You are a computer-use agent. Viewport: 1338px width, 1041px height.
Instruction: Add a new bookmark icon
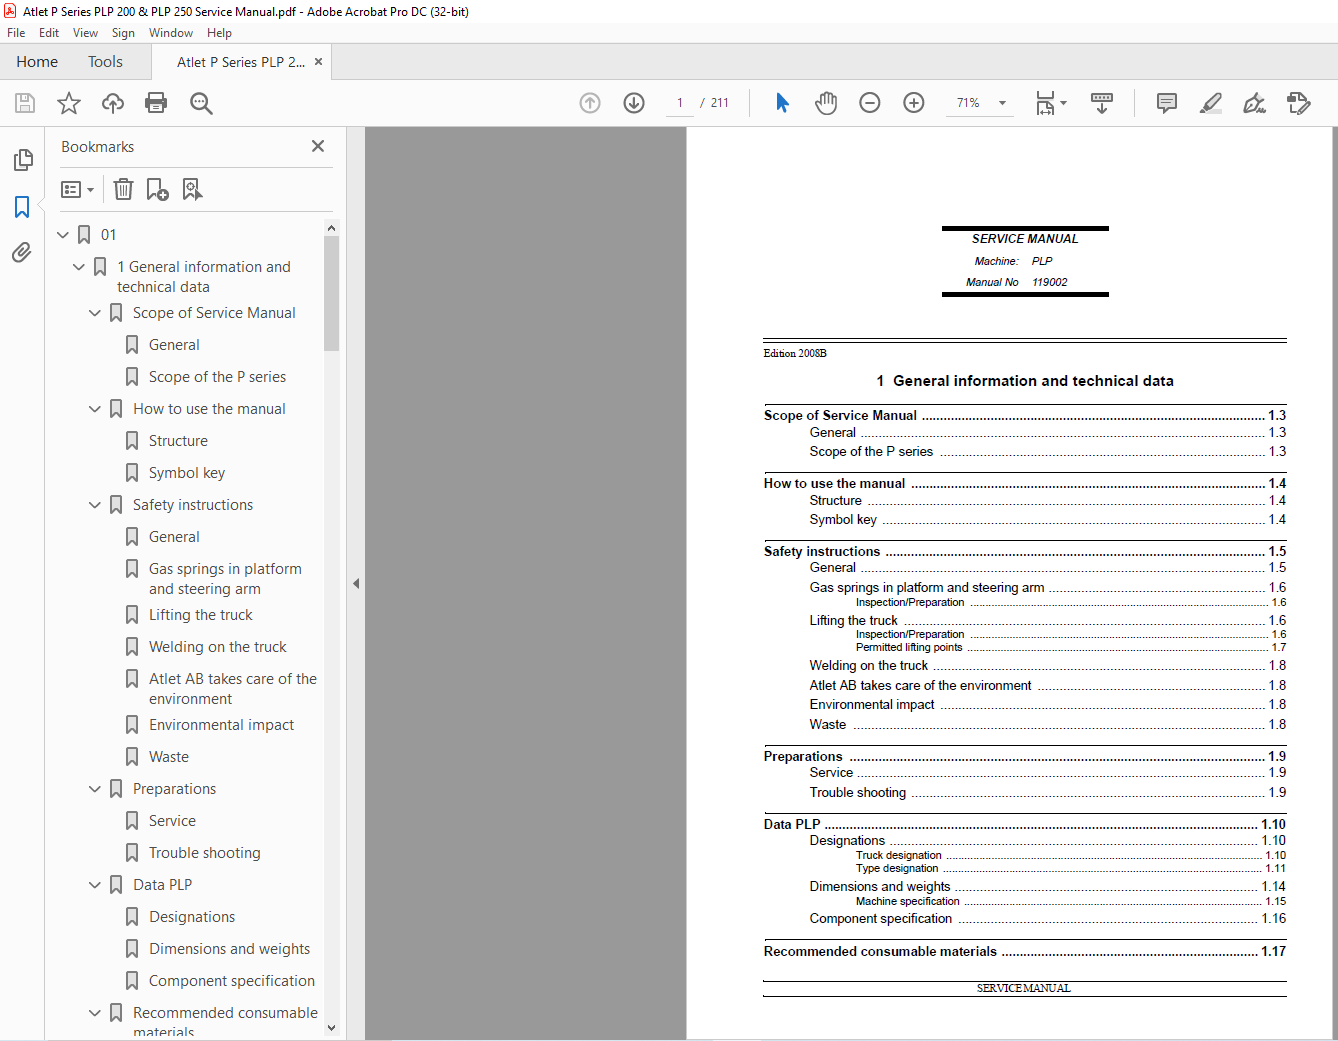tap(157, 189)
